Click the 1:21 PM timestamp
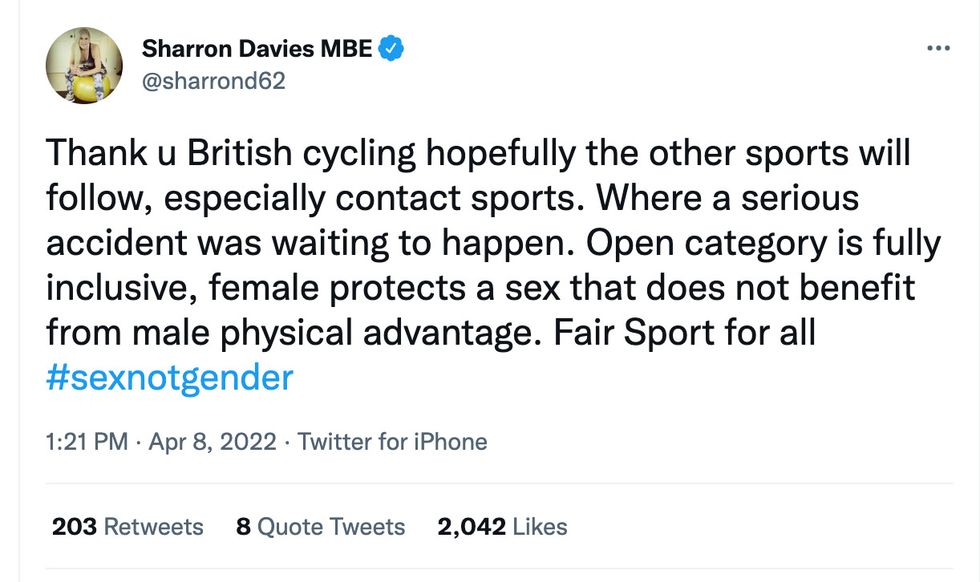This screenshot has height=582, width=980. click(x=86, y=441)
